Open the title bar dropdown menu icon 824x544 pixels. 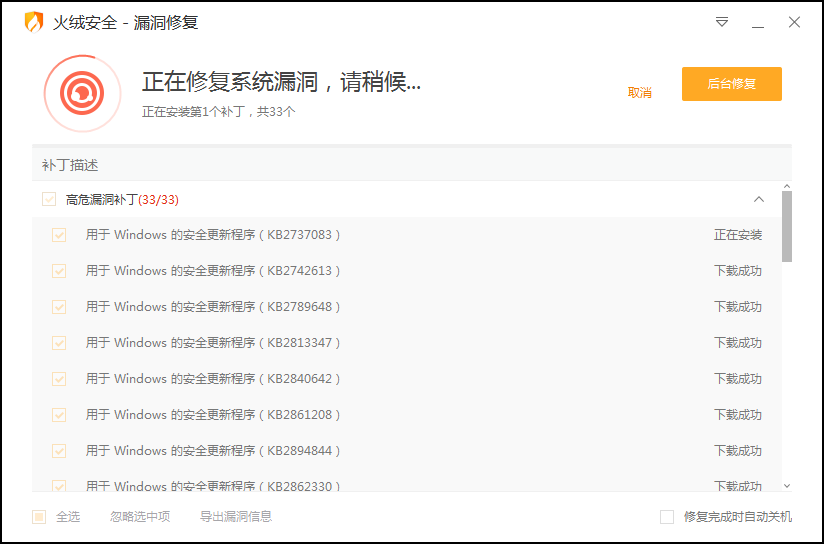[x=722, y=22]
